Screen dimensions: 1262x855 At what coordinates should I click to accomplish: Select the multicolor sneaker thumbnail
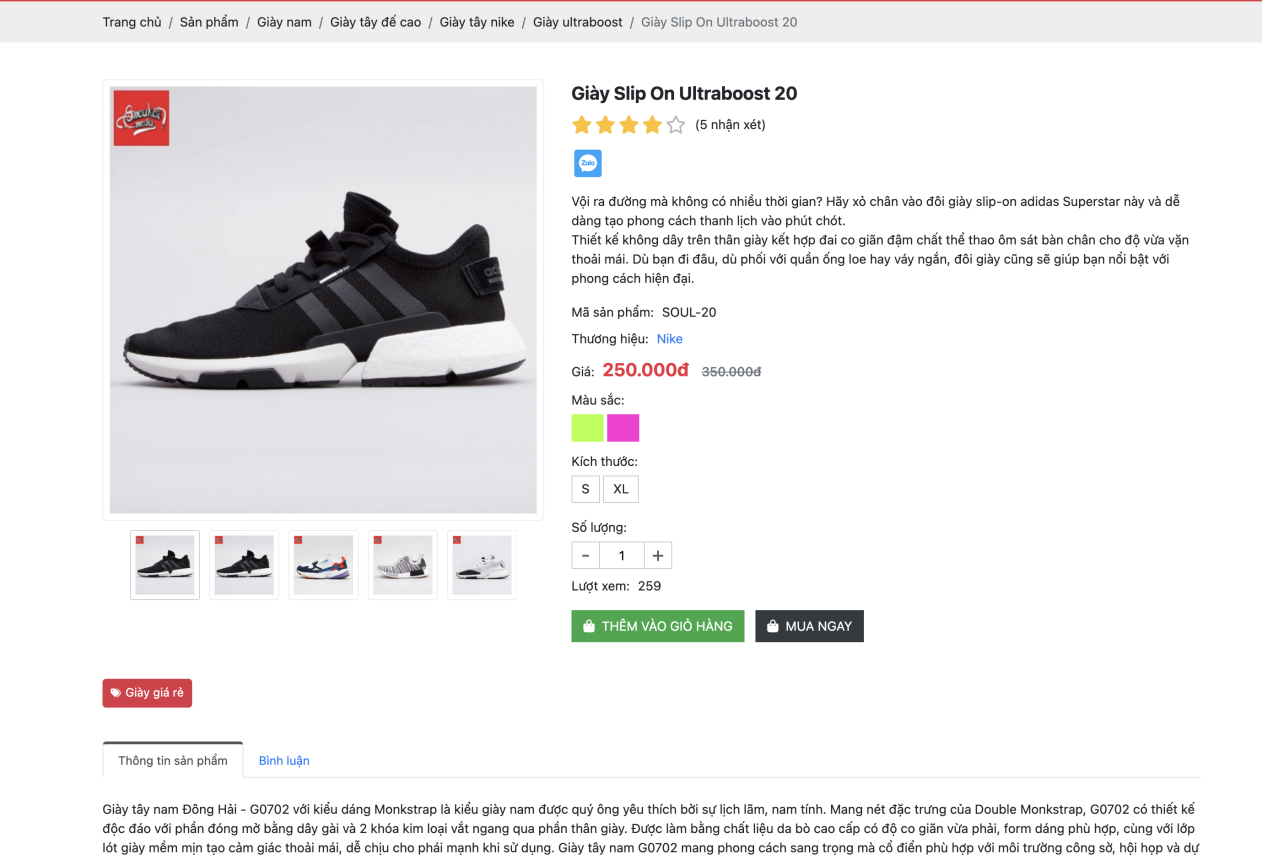coord(323,565)
